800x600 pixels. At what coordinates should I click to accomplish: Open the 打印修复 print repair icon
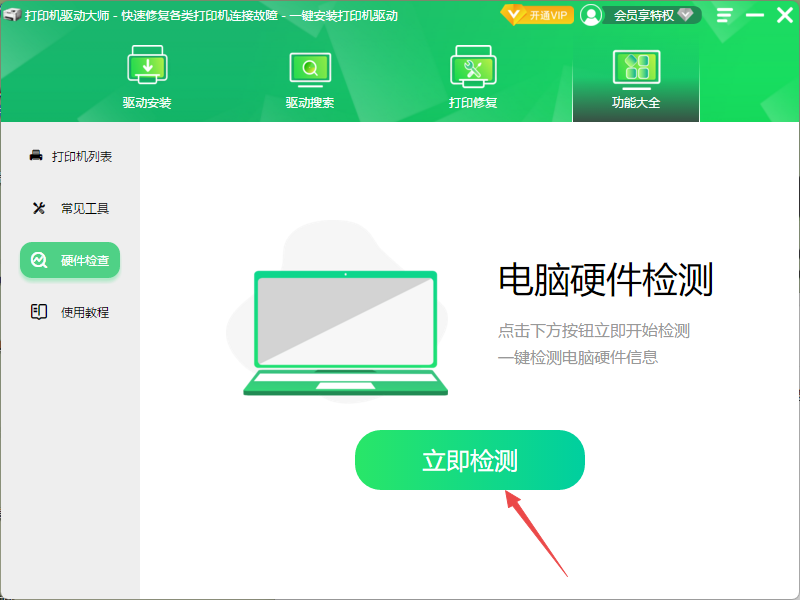pyautogui.click(x=471, y=66)
